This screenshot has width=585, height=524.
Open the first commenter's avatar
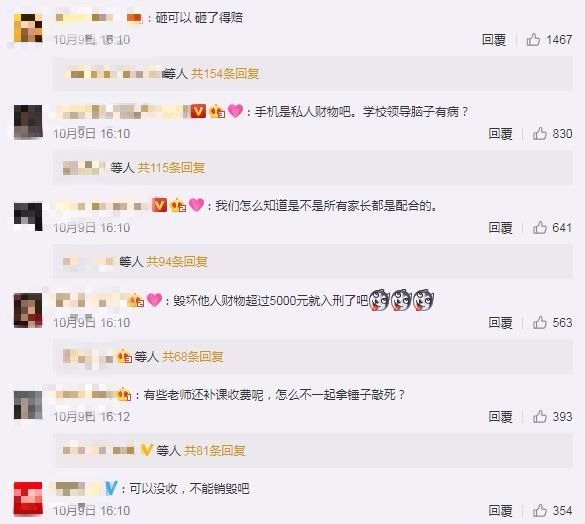tap(28, 28)
